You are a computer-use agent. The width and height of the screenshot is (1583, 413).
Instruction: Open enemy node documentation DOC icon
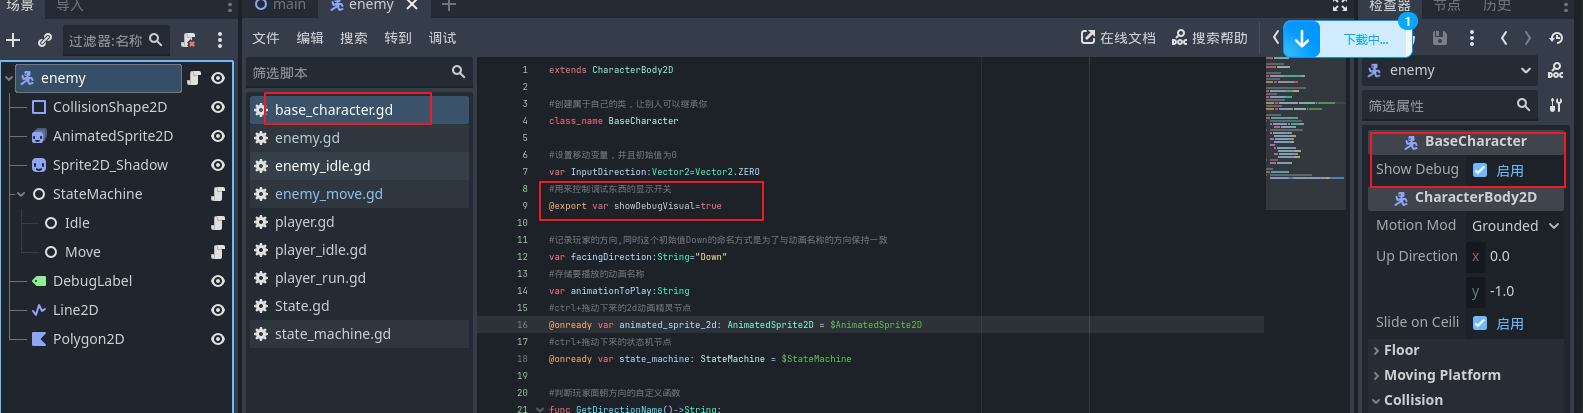(x=1555, y=70)
